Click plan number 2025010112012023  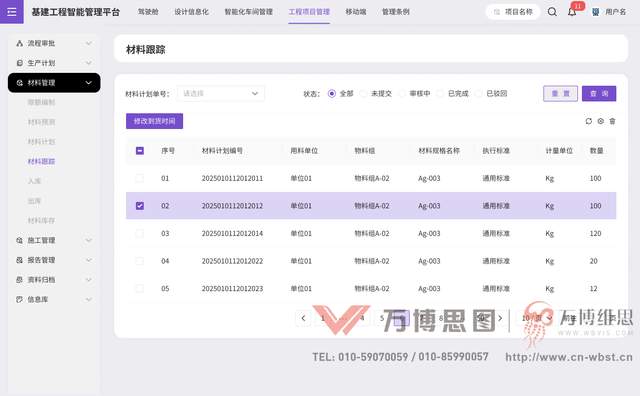click(232, 289)
